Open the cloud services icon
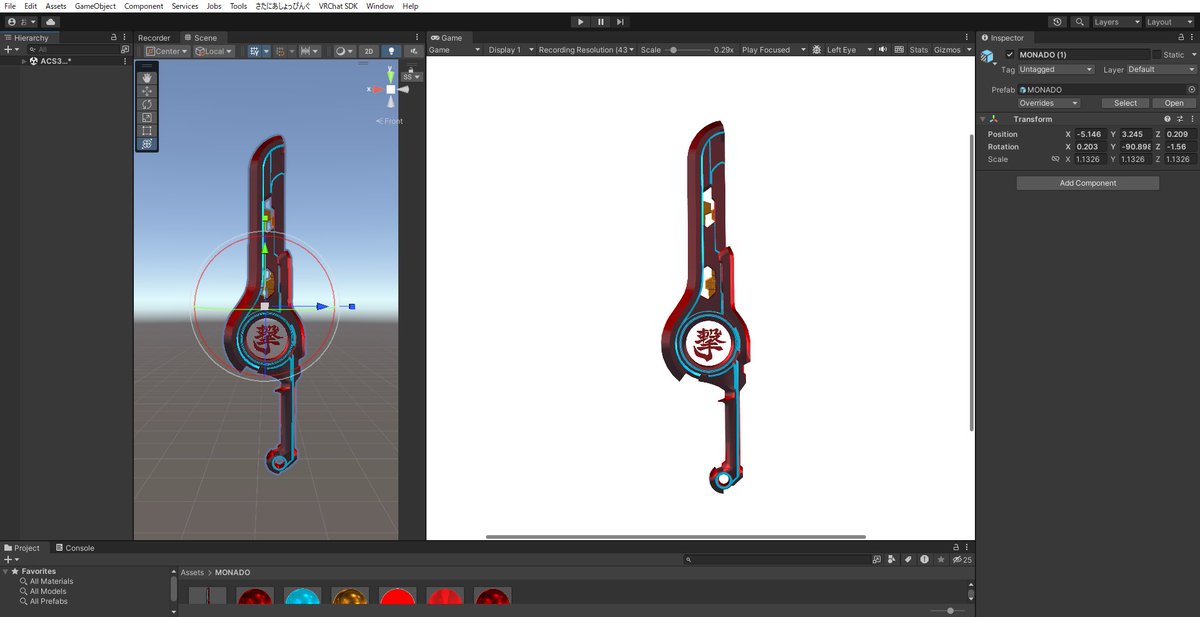 click(51, 21)
